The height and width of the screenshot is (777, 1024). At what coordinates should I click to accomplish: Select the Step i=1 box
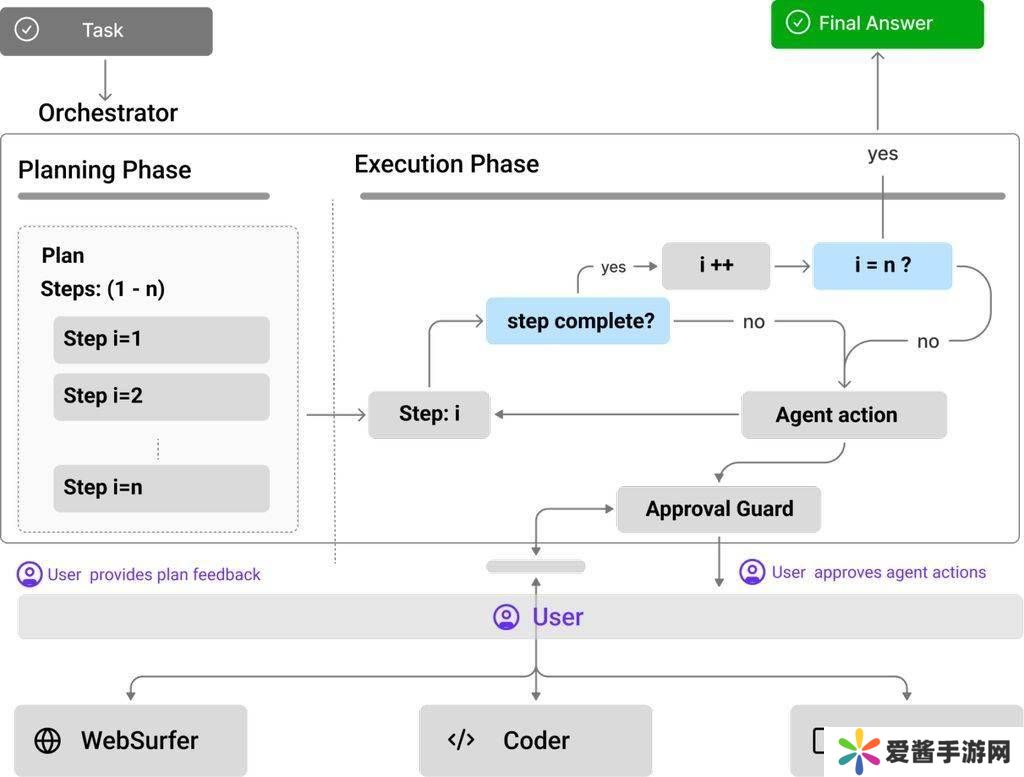161,339
